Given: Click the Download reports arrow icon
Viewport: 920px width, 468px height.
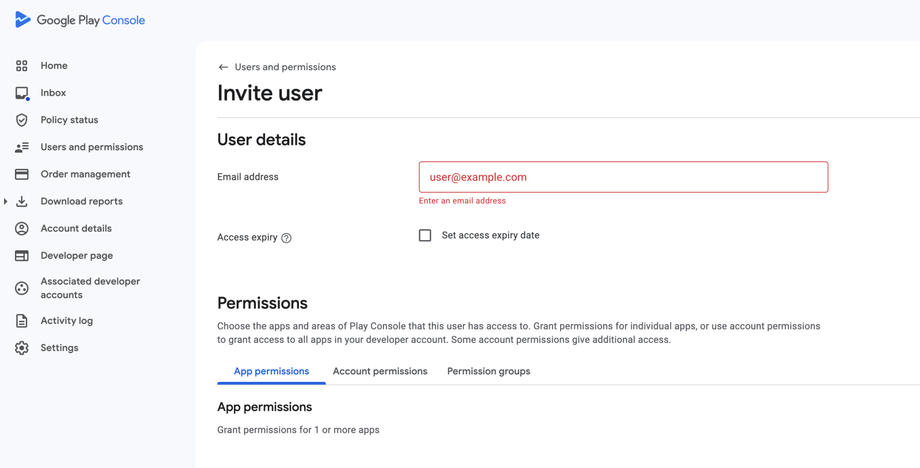Looking at the screenshot, I should (22, 201).
